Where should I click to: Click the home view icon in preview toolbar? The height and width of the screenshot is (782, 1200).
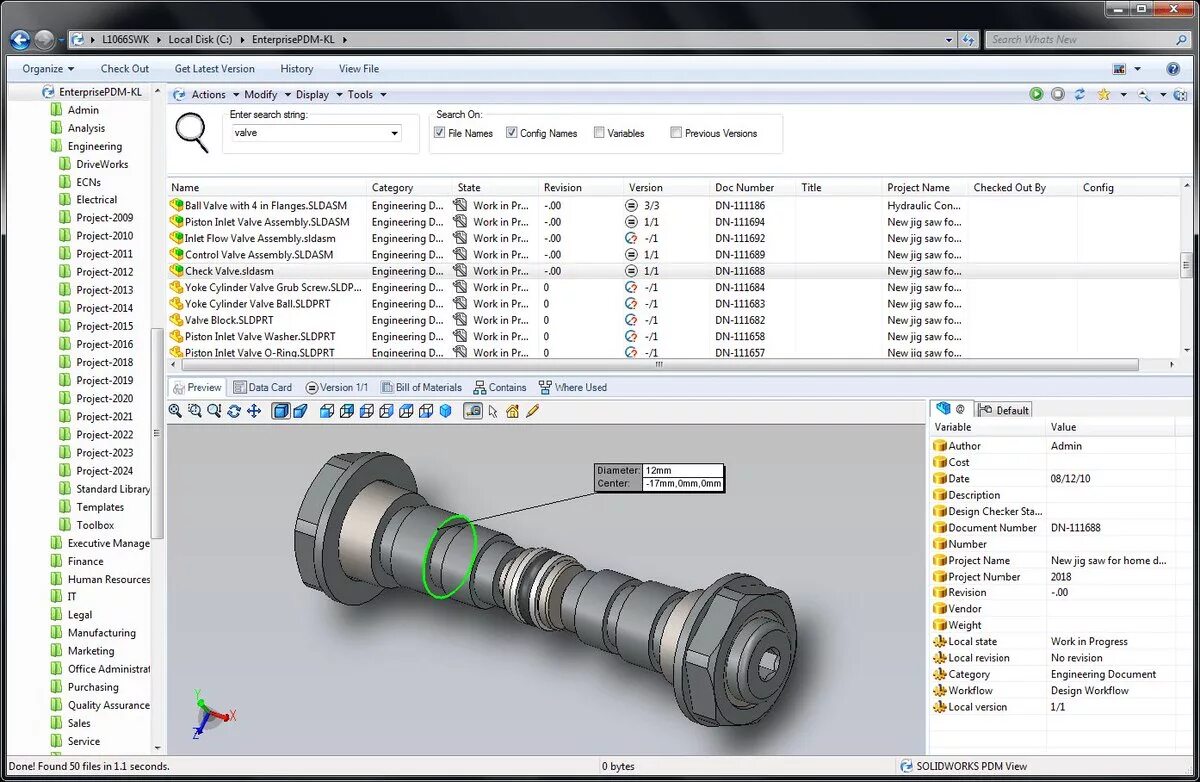coord(512,411)
